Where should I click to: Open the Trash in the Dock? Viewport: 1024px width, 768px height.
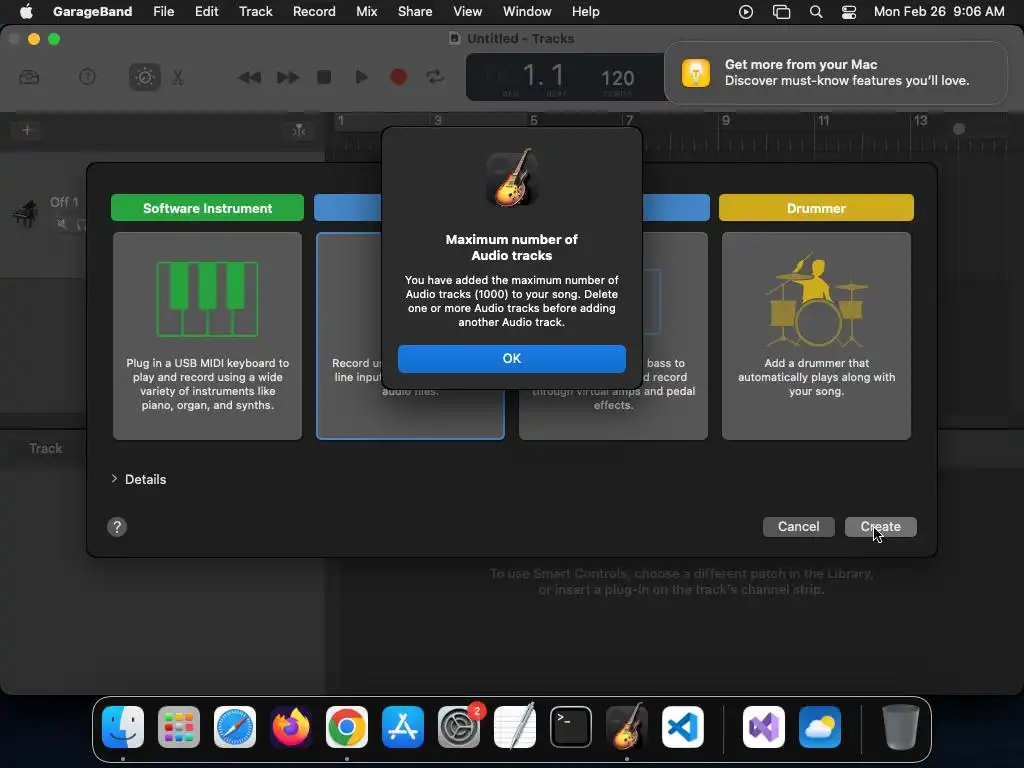click(901, 727)
